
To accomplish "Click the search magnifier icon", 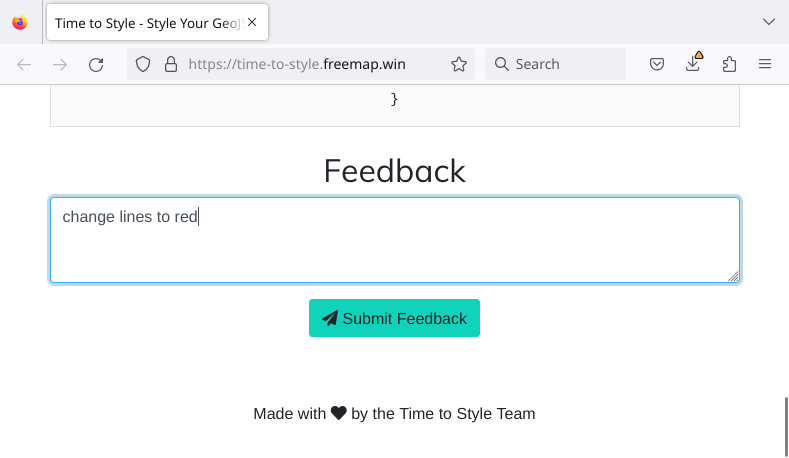I will 501,64.
